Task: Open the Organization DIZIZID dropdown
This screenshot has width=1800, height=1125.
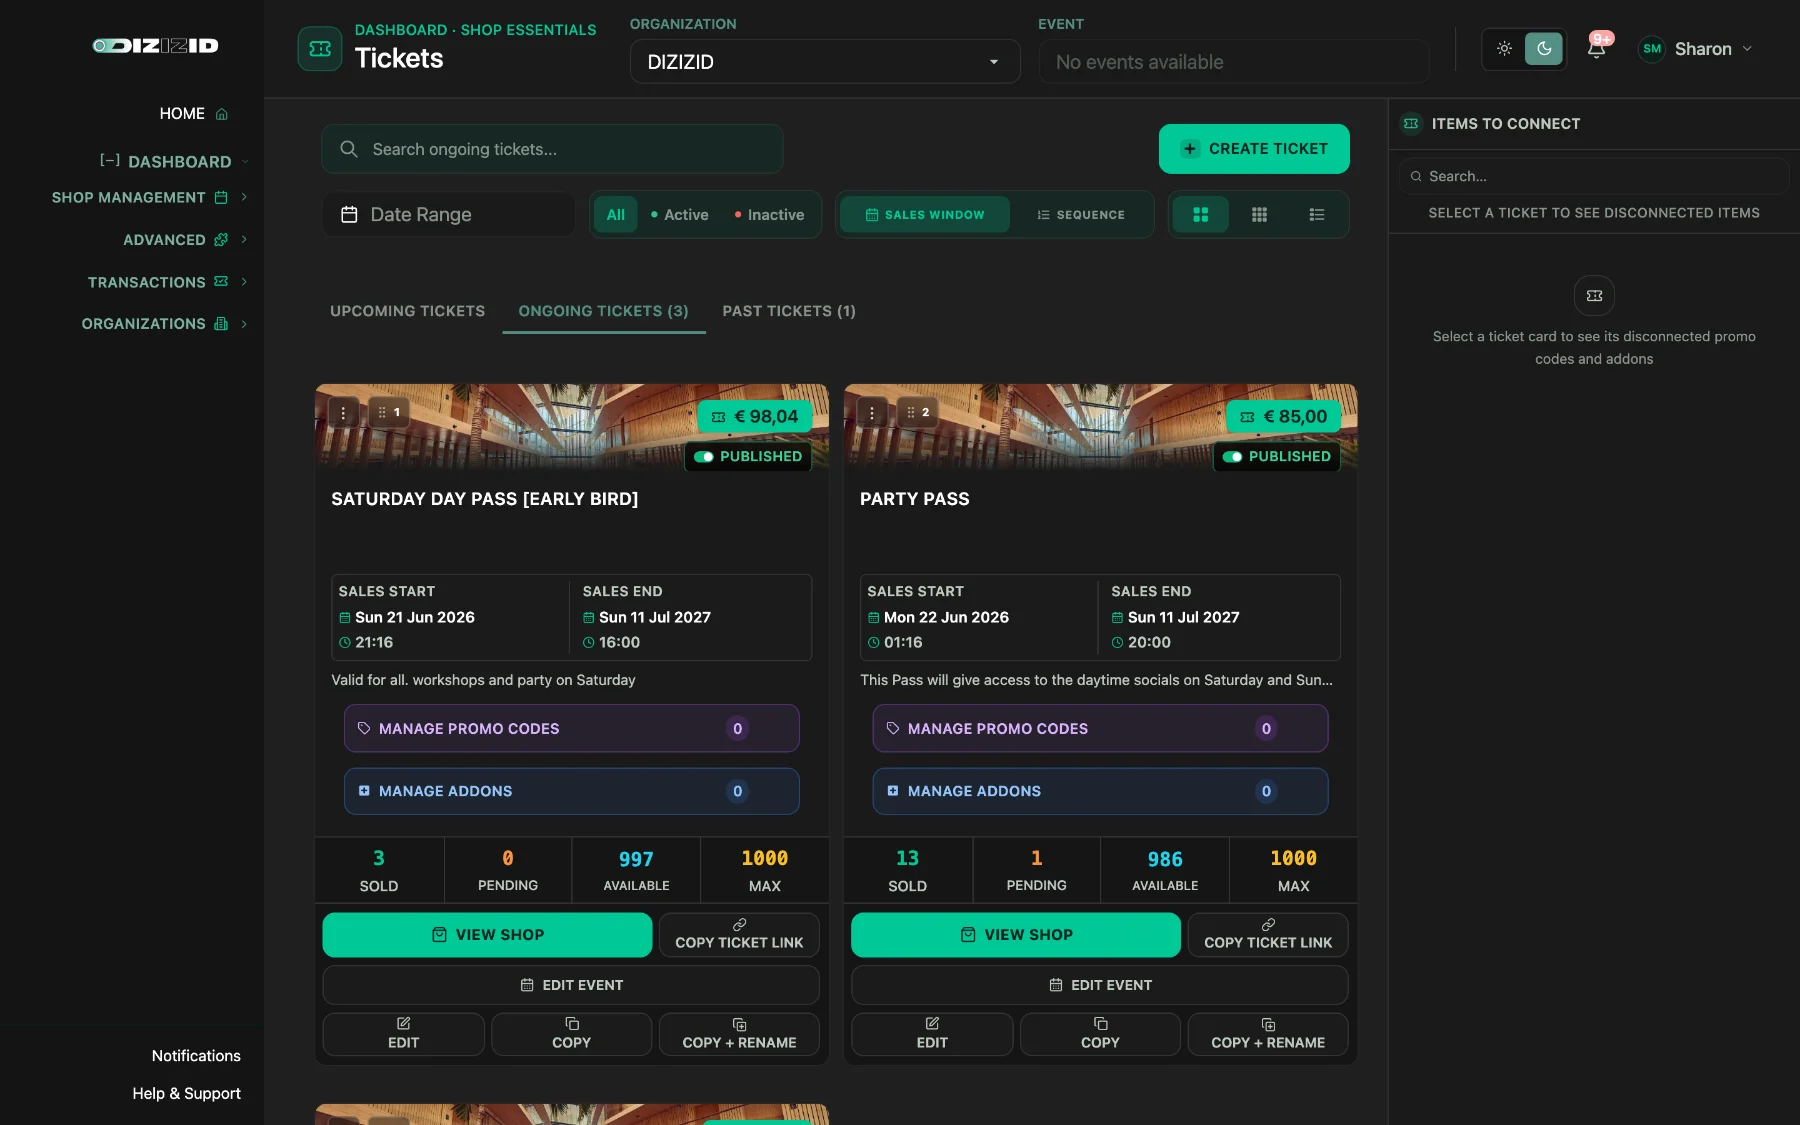Action: point(825,61)
